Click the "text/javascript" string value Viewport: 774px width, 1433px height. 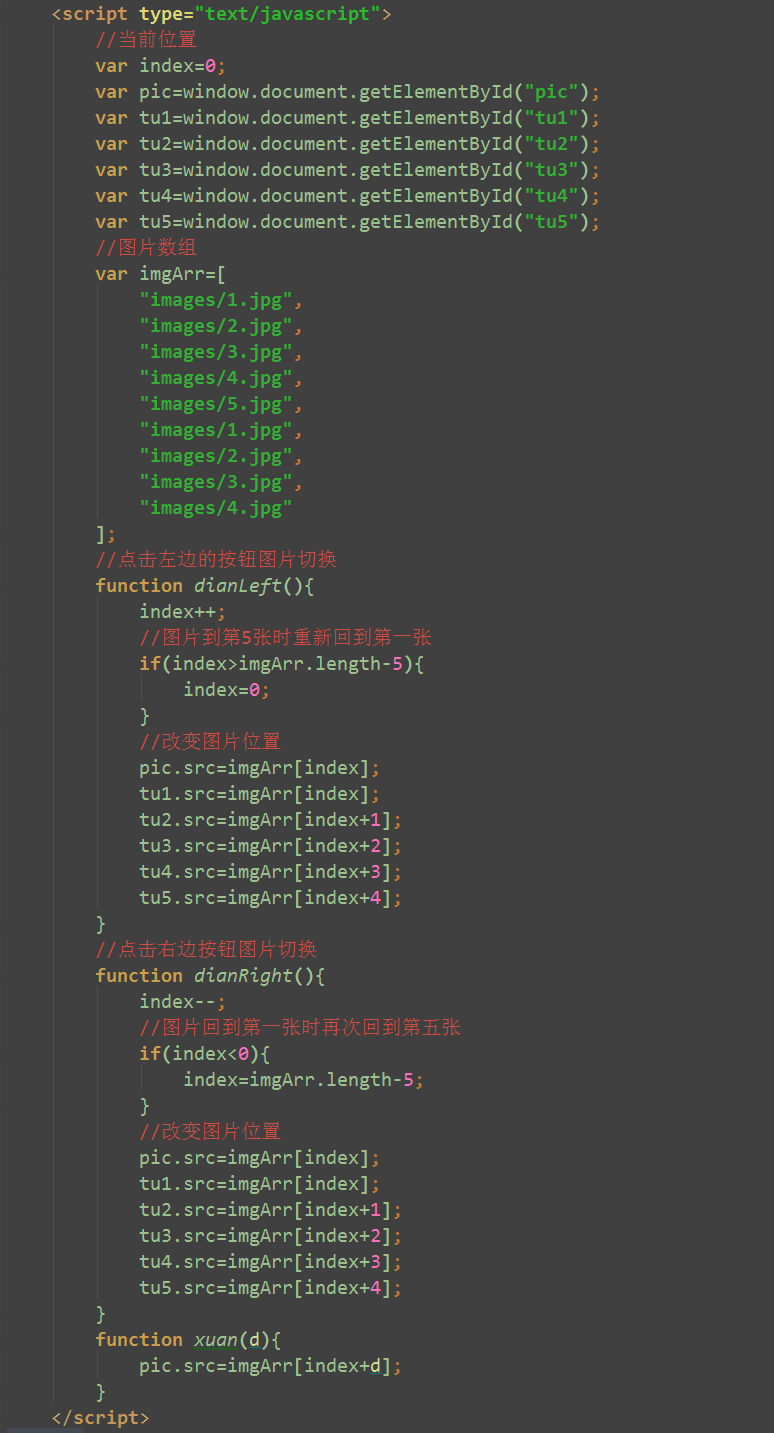click(288, 14)
